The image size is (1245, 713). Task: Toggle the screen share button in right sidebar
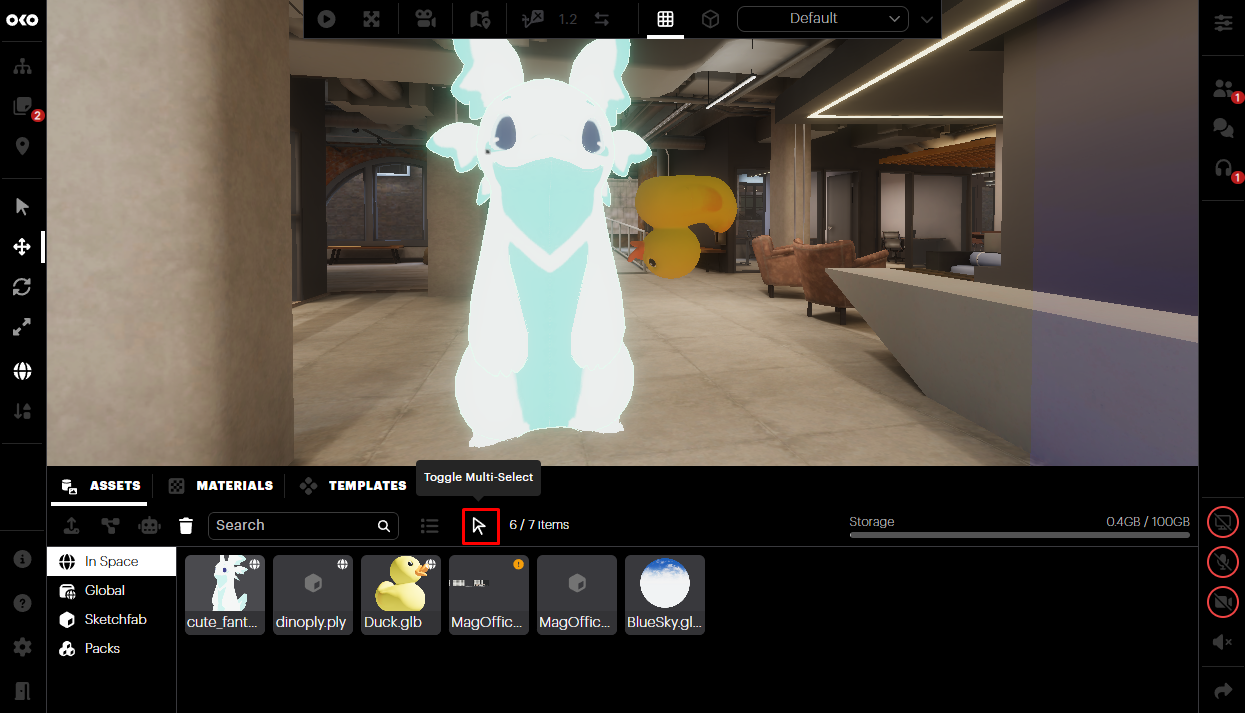pos(1223,522)
